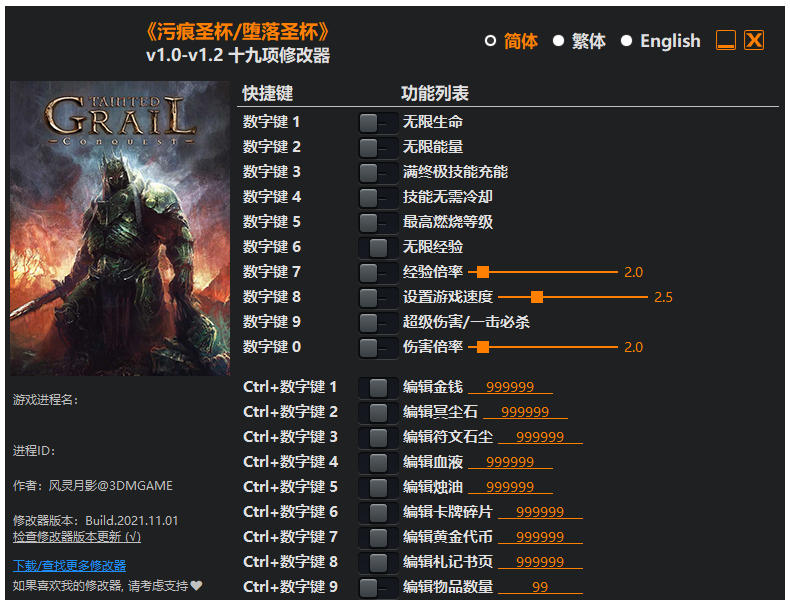This screenshot has width=790, height=600.
Task: Click 编辑冥尘石 value field
Action: [x=525, y=413]
